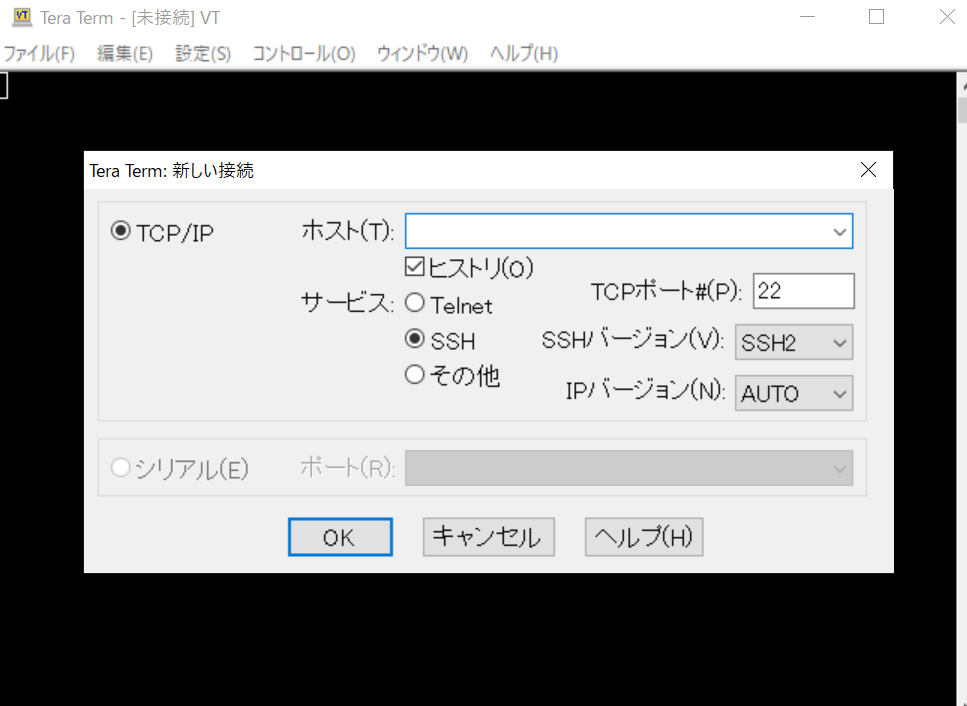Open the ヘルプ(H) menu in menu bar
This screenshot has width=967, height=706.
523,54
